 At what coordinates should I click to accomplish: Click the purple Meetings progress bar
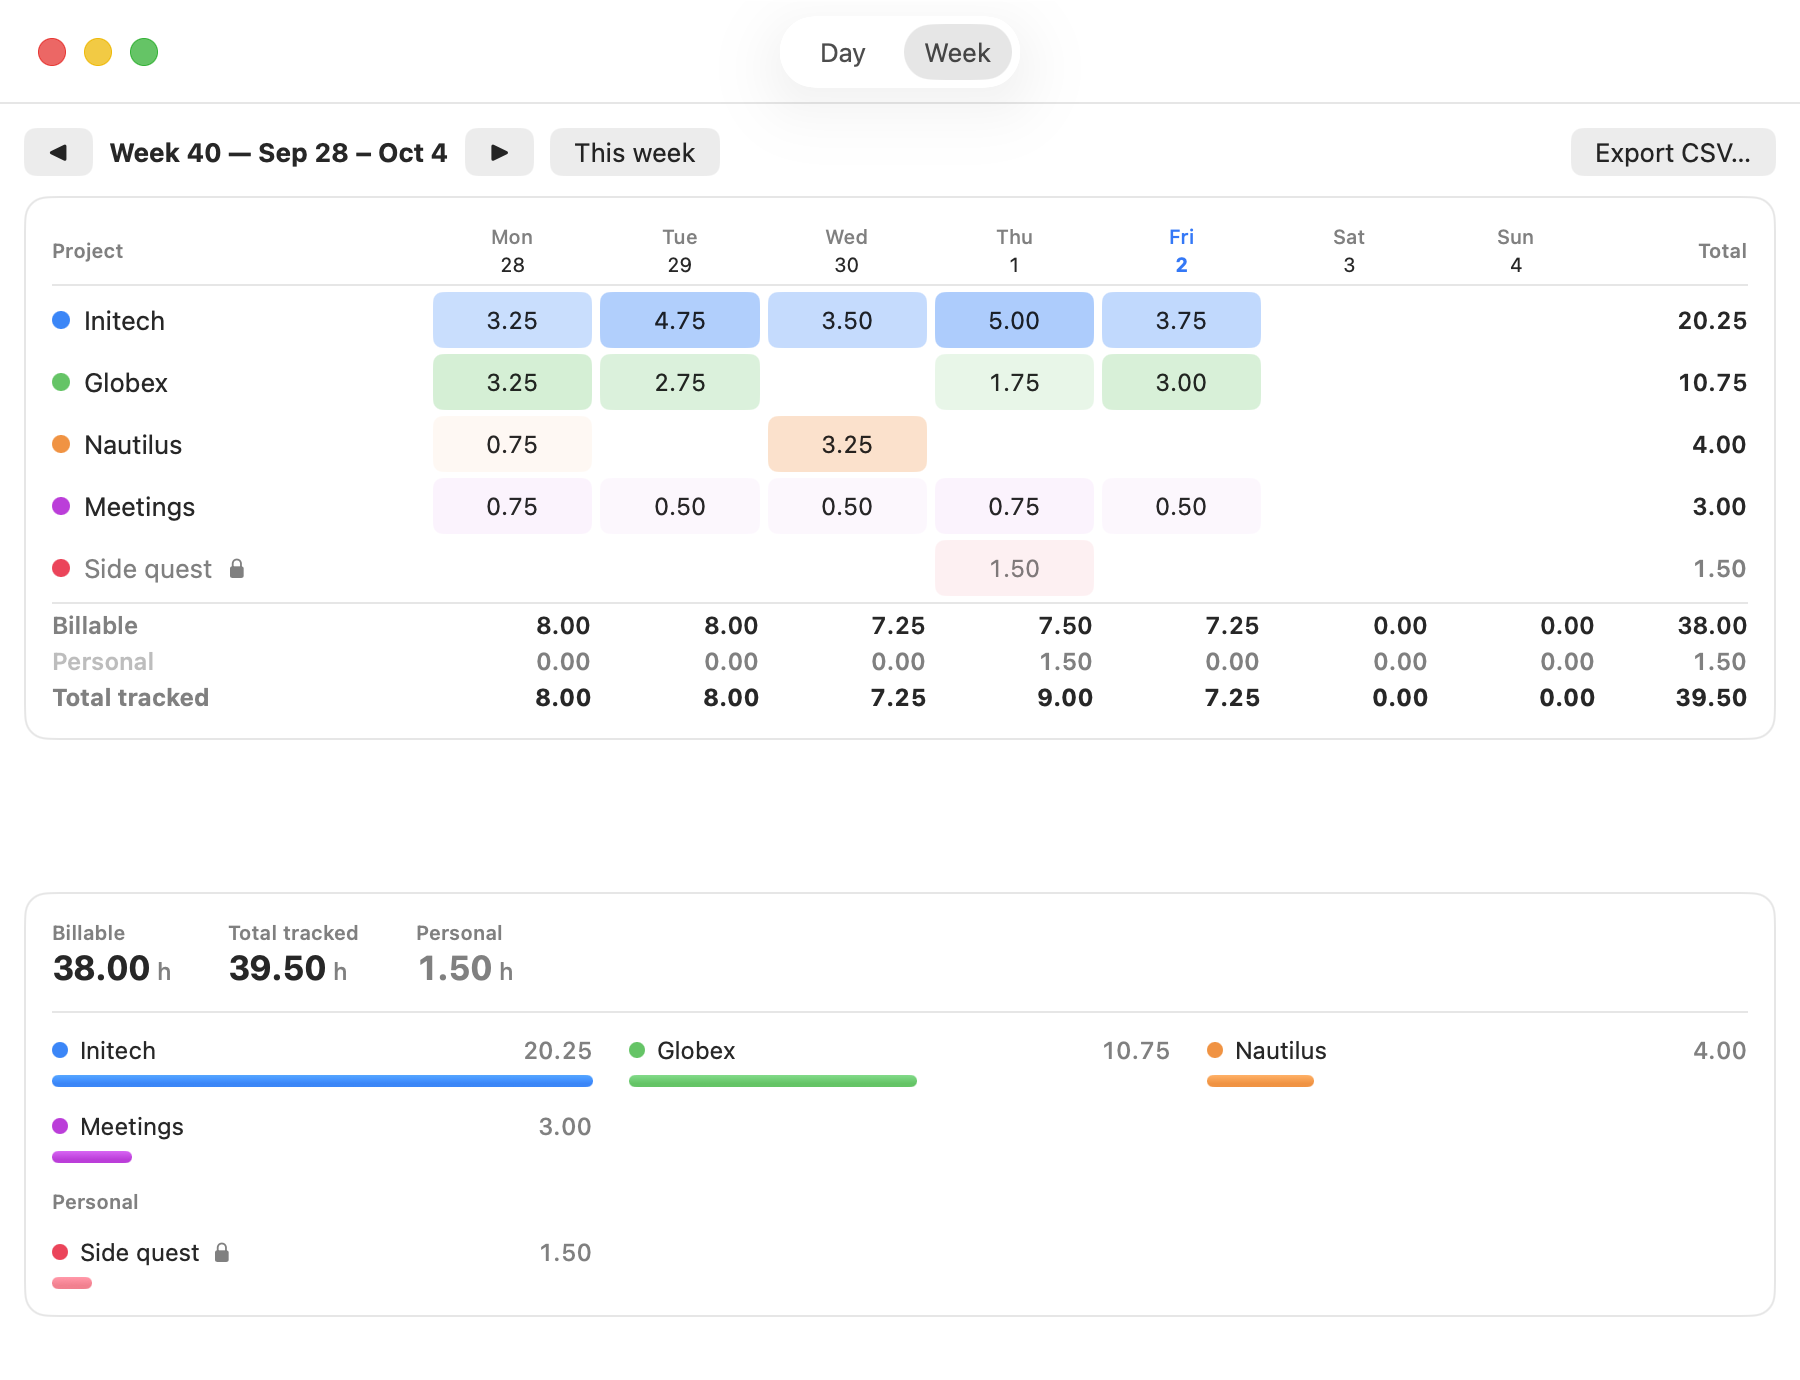coord(92,1157)
